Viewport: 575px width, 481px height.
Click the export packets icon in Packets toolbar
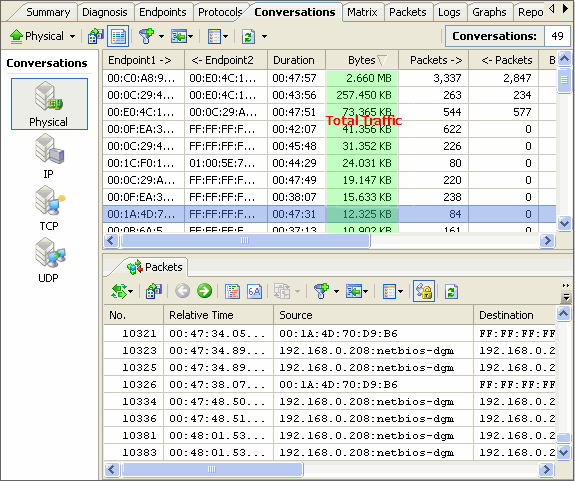tap(154, 291)
